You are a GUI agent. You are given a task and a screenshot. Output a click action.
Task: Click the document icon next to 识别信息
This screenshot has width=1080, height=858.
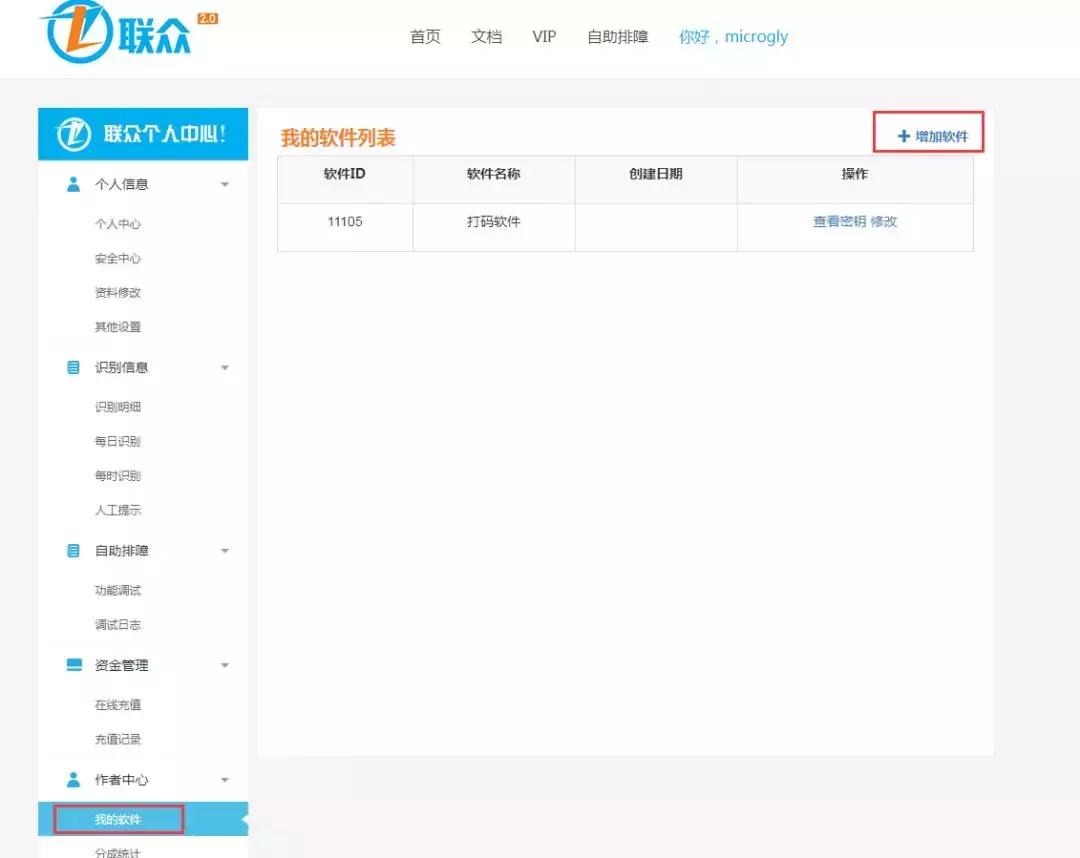click(72, 366)
